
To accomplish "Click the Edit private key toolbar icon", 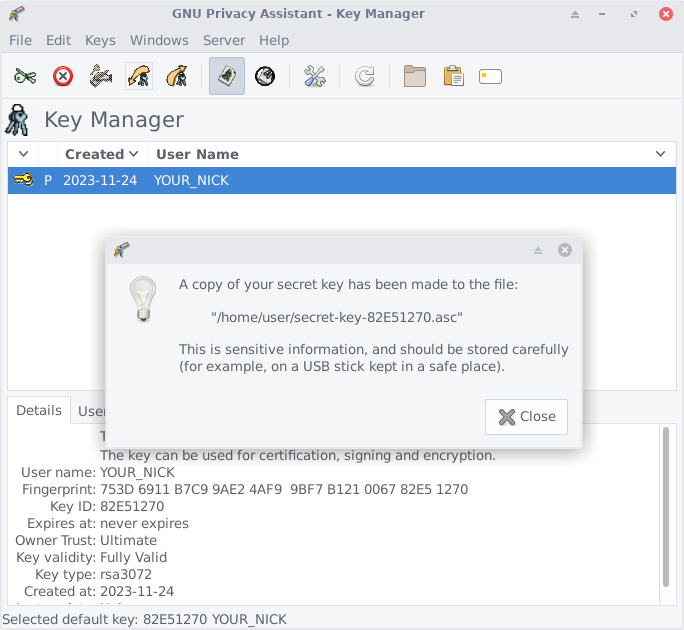I will pyautogui.click(x=25, y=76).
